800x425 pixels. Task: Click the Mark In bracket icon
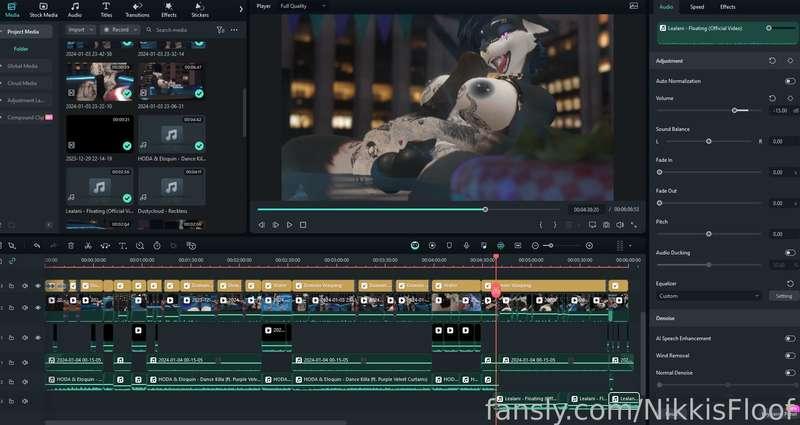click(541, 224)
